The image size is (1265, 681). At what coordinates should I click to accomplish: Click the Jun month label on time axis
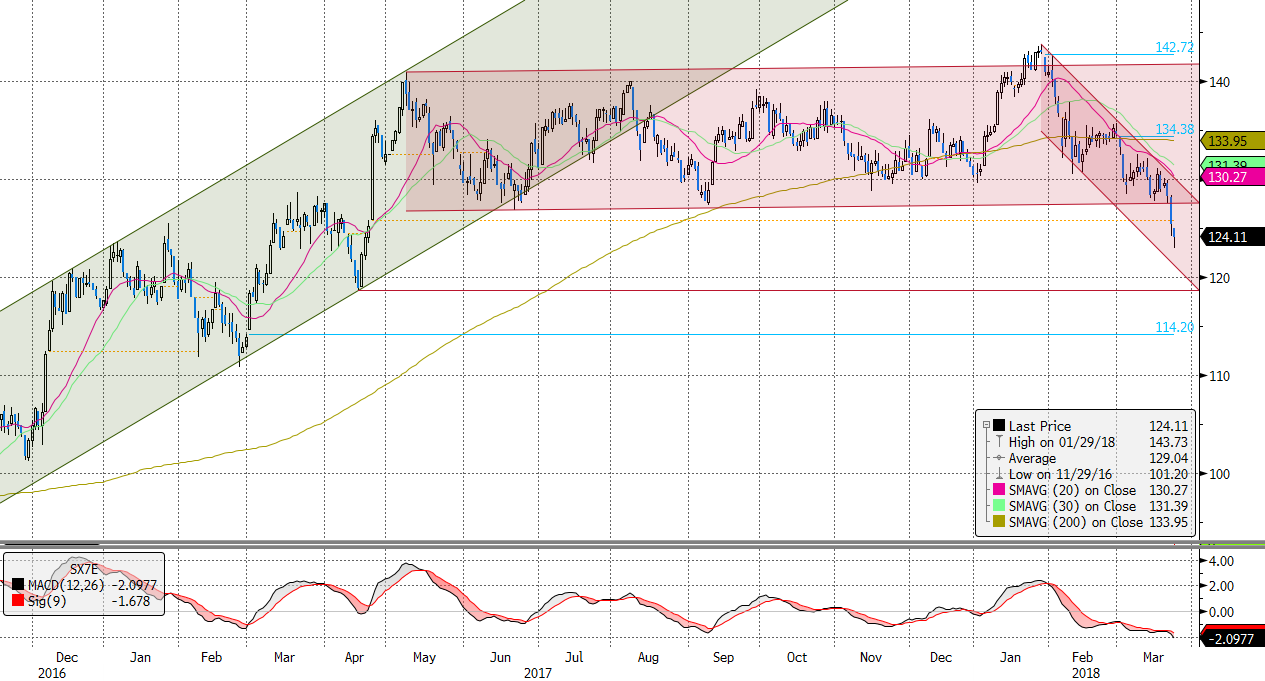(501, 658)
